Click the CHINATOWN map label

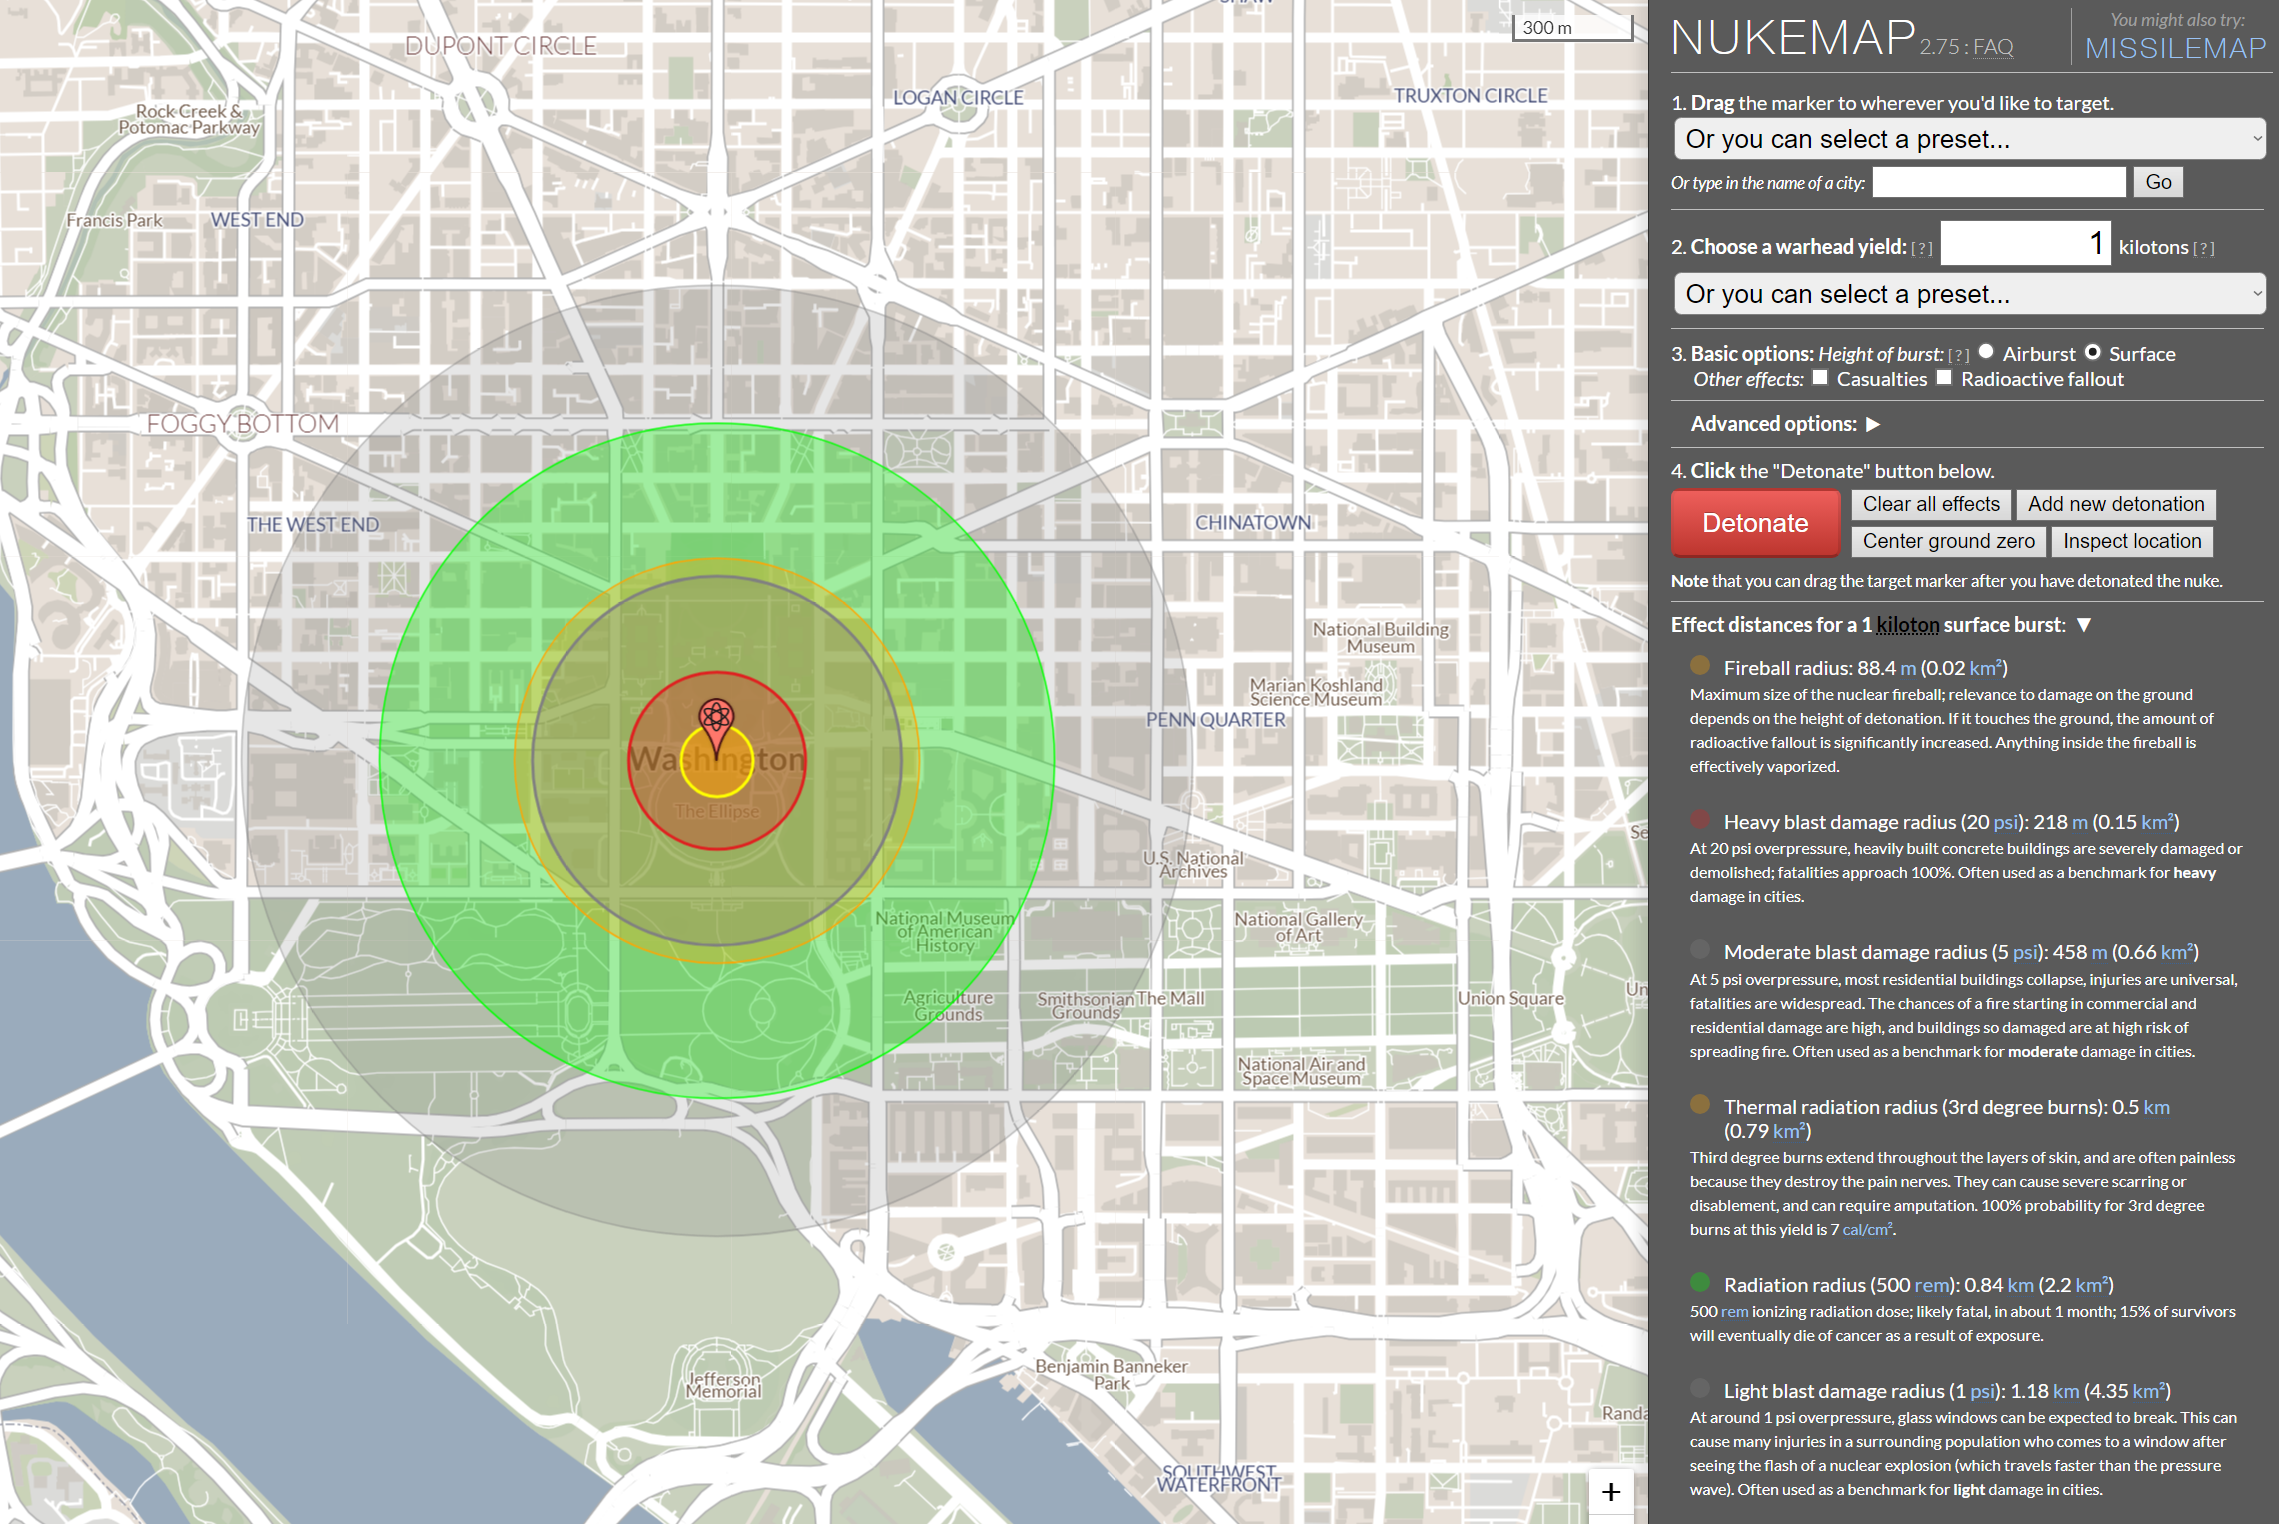pyautogui.click(x=1253, y=522)
